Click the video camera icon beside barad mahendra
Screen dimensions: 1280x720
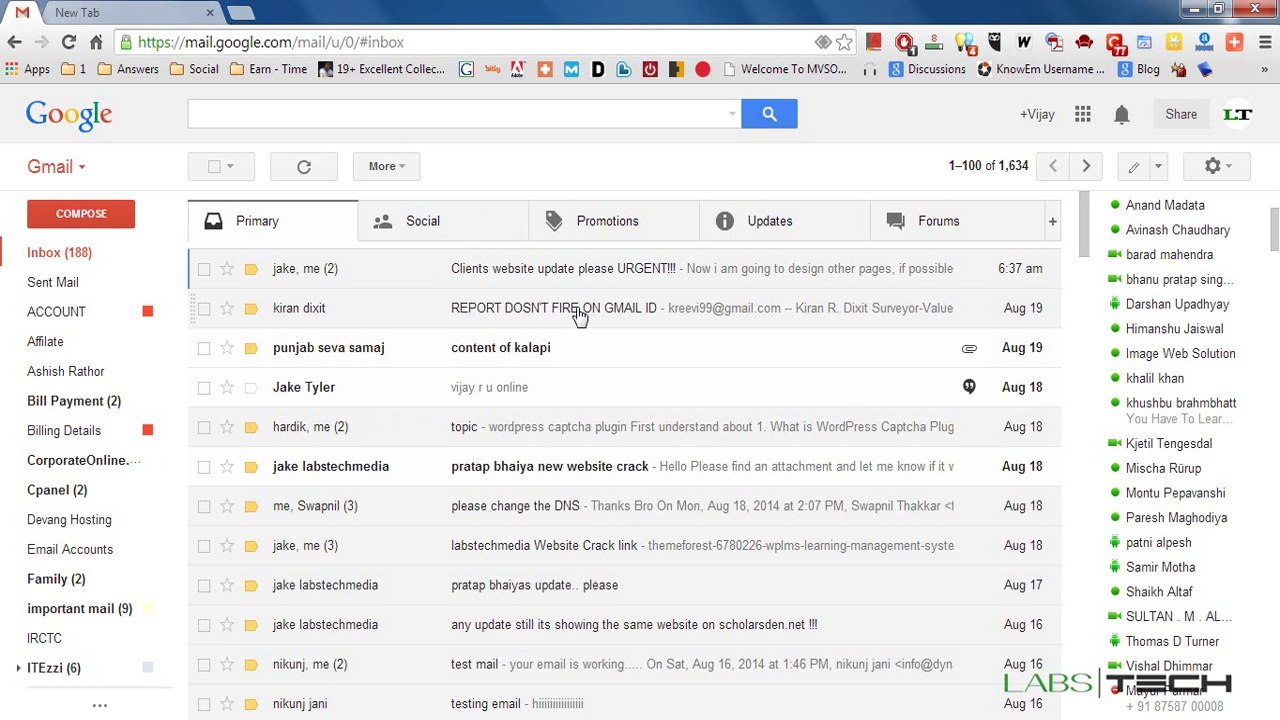tap(1115, 255)
